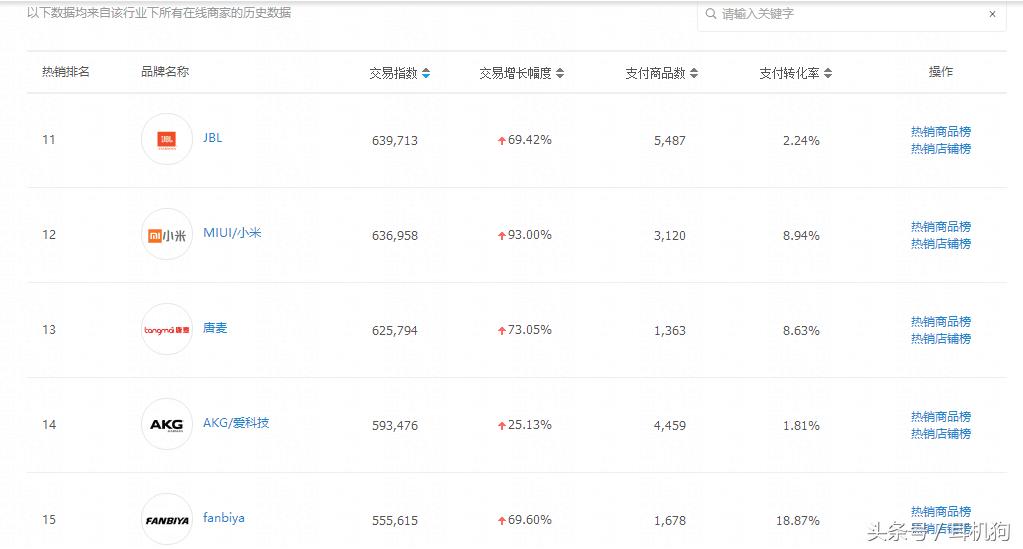Click the 1.81% conversion rate

(x=801, y=426)
